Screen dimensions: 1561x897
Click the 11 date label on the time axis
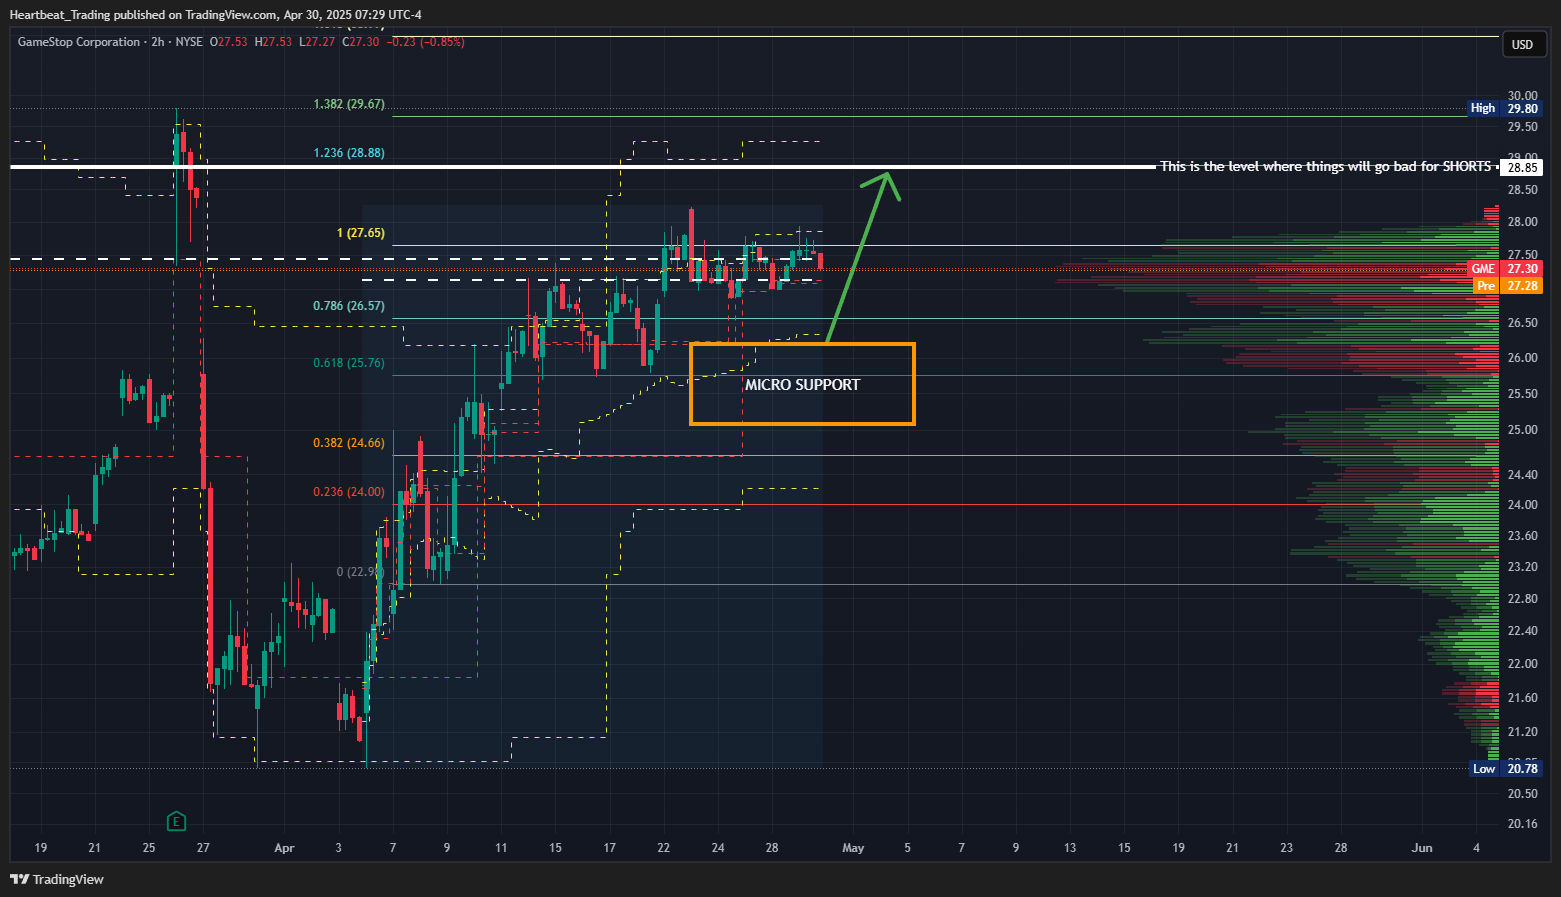(501, 848)
